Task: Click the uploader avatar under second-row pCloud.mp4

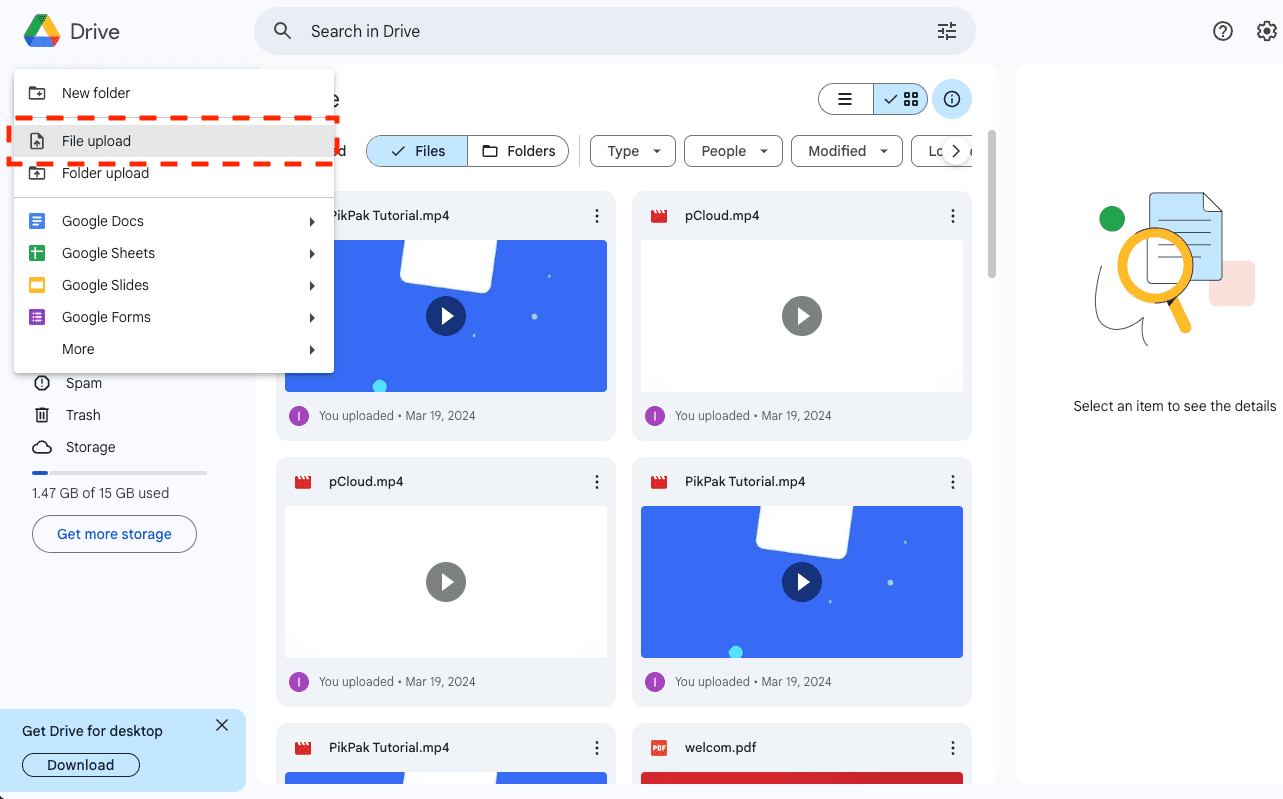Action: tap(298, 682)
